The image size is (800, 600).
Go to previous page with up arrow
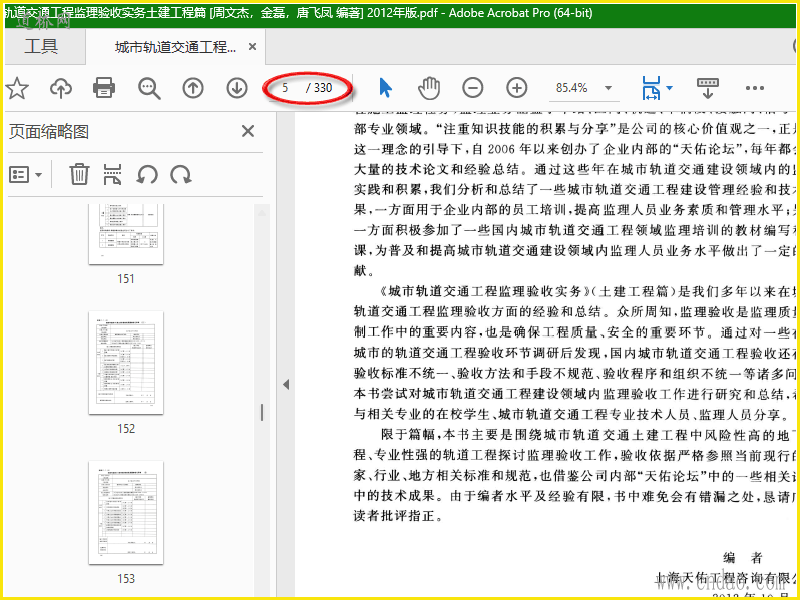click(x=193, y=88)
